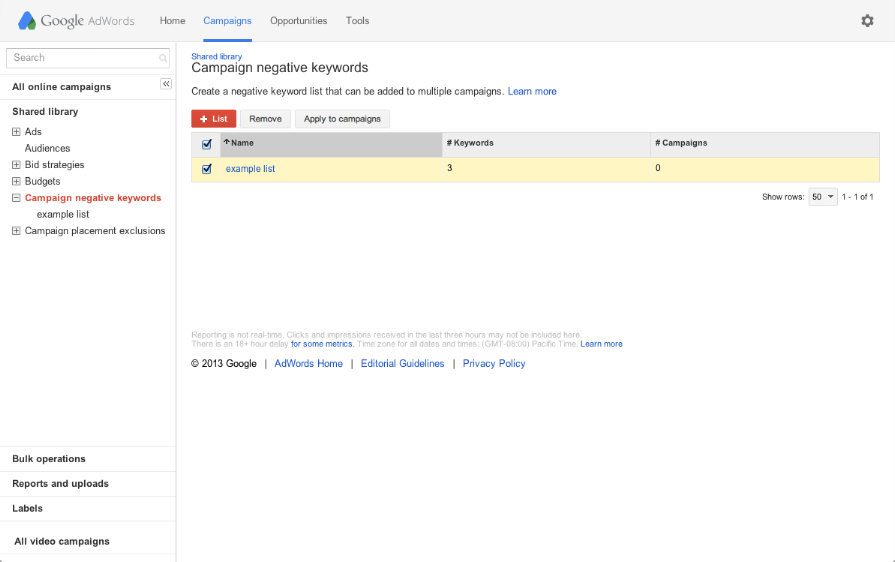Select example list in sidebar tree
The height and width of the screenshot is (562, 895).
pyautogui.click(x=63, y=215)
